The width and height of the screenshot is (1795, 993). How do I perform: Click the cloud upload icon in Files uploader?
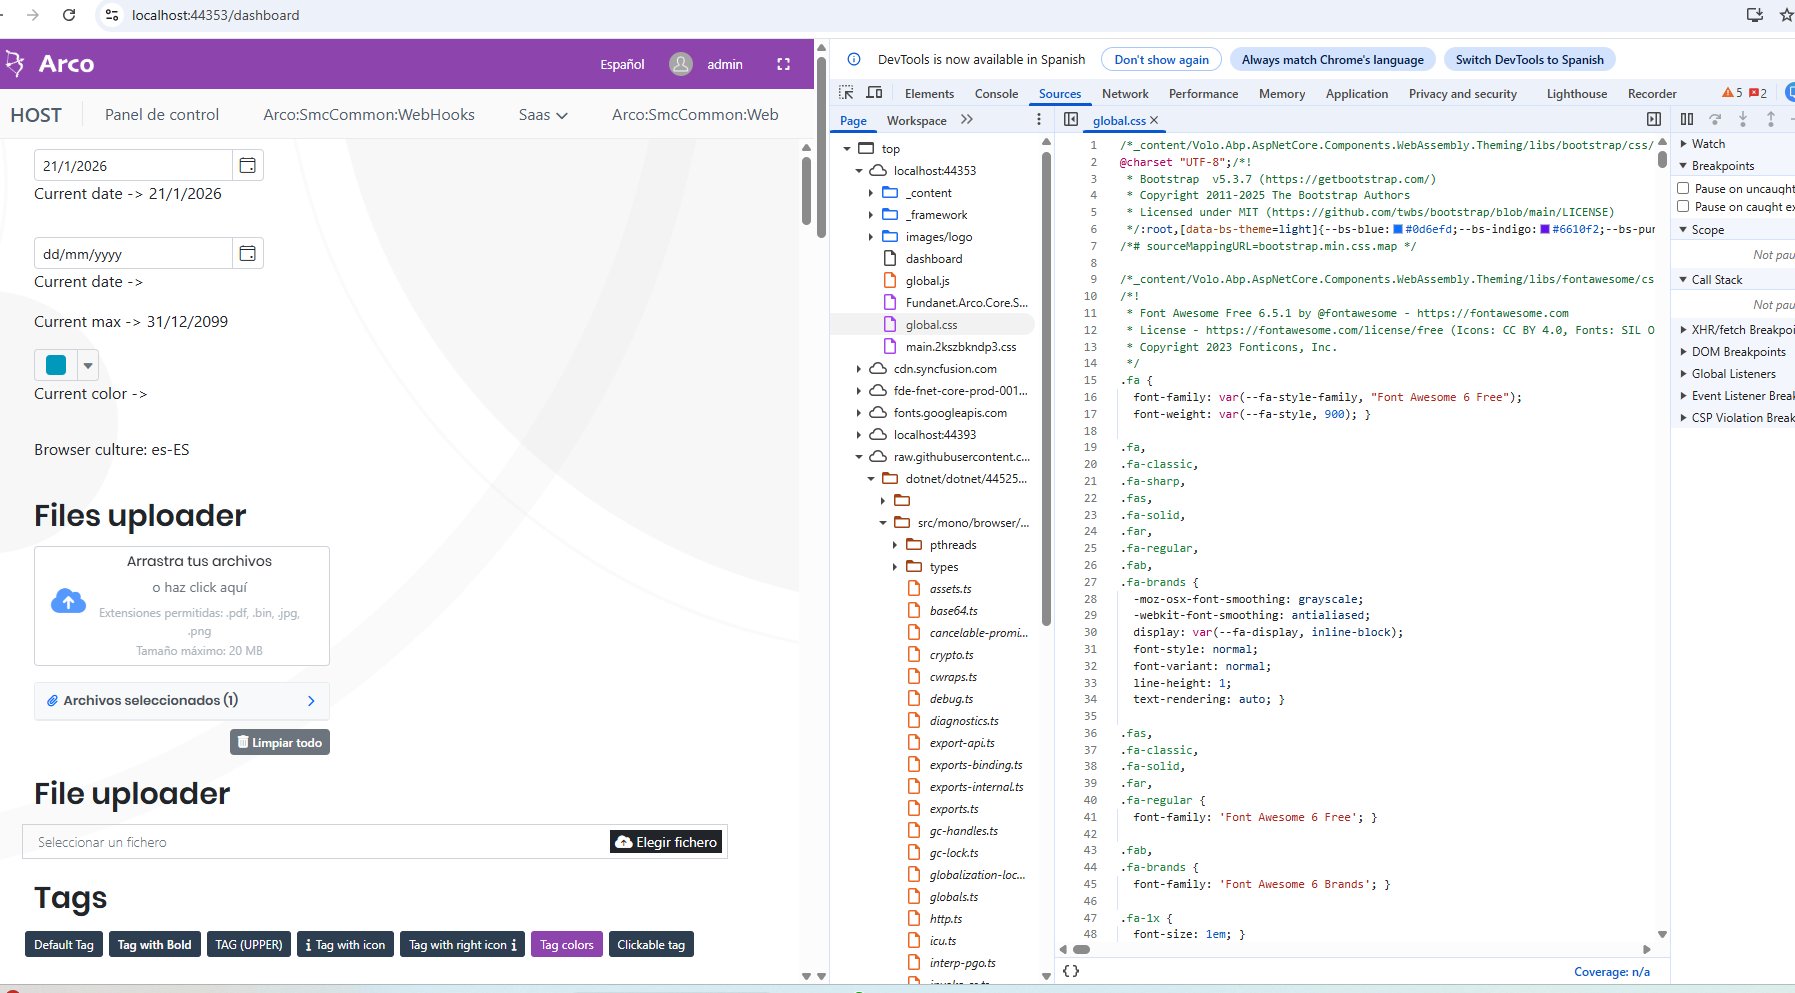coord(68,601)
